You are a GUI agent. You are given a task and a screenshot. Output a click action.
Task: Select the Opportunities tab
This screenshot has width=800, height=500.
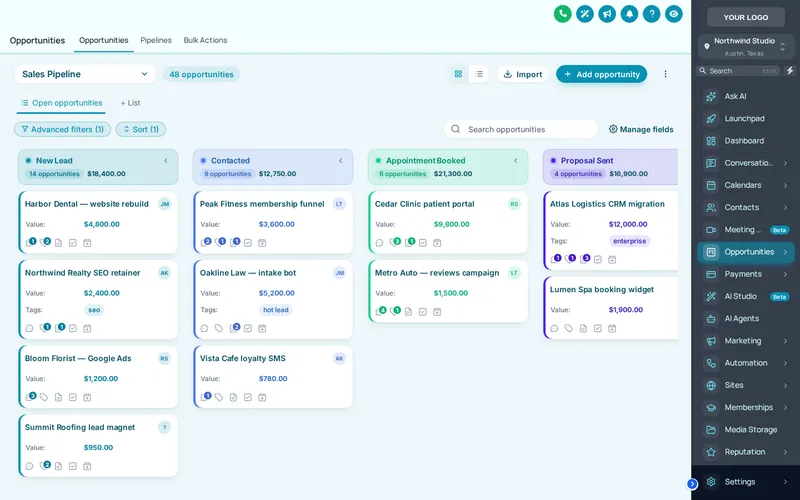[104, 40]
